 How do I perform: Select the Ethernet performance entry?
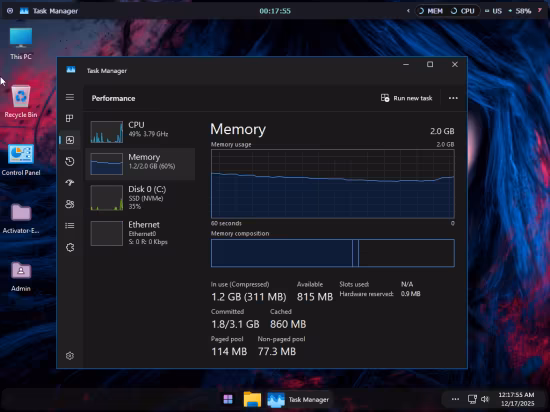(140, 233)
